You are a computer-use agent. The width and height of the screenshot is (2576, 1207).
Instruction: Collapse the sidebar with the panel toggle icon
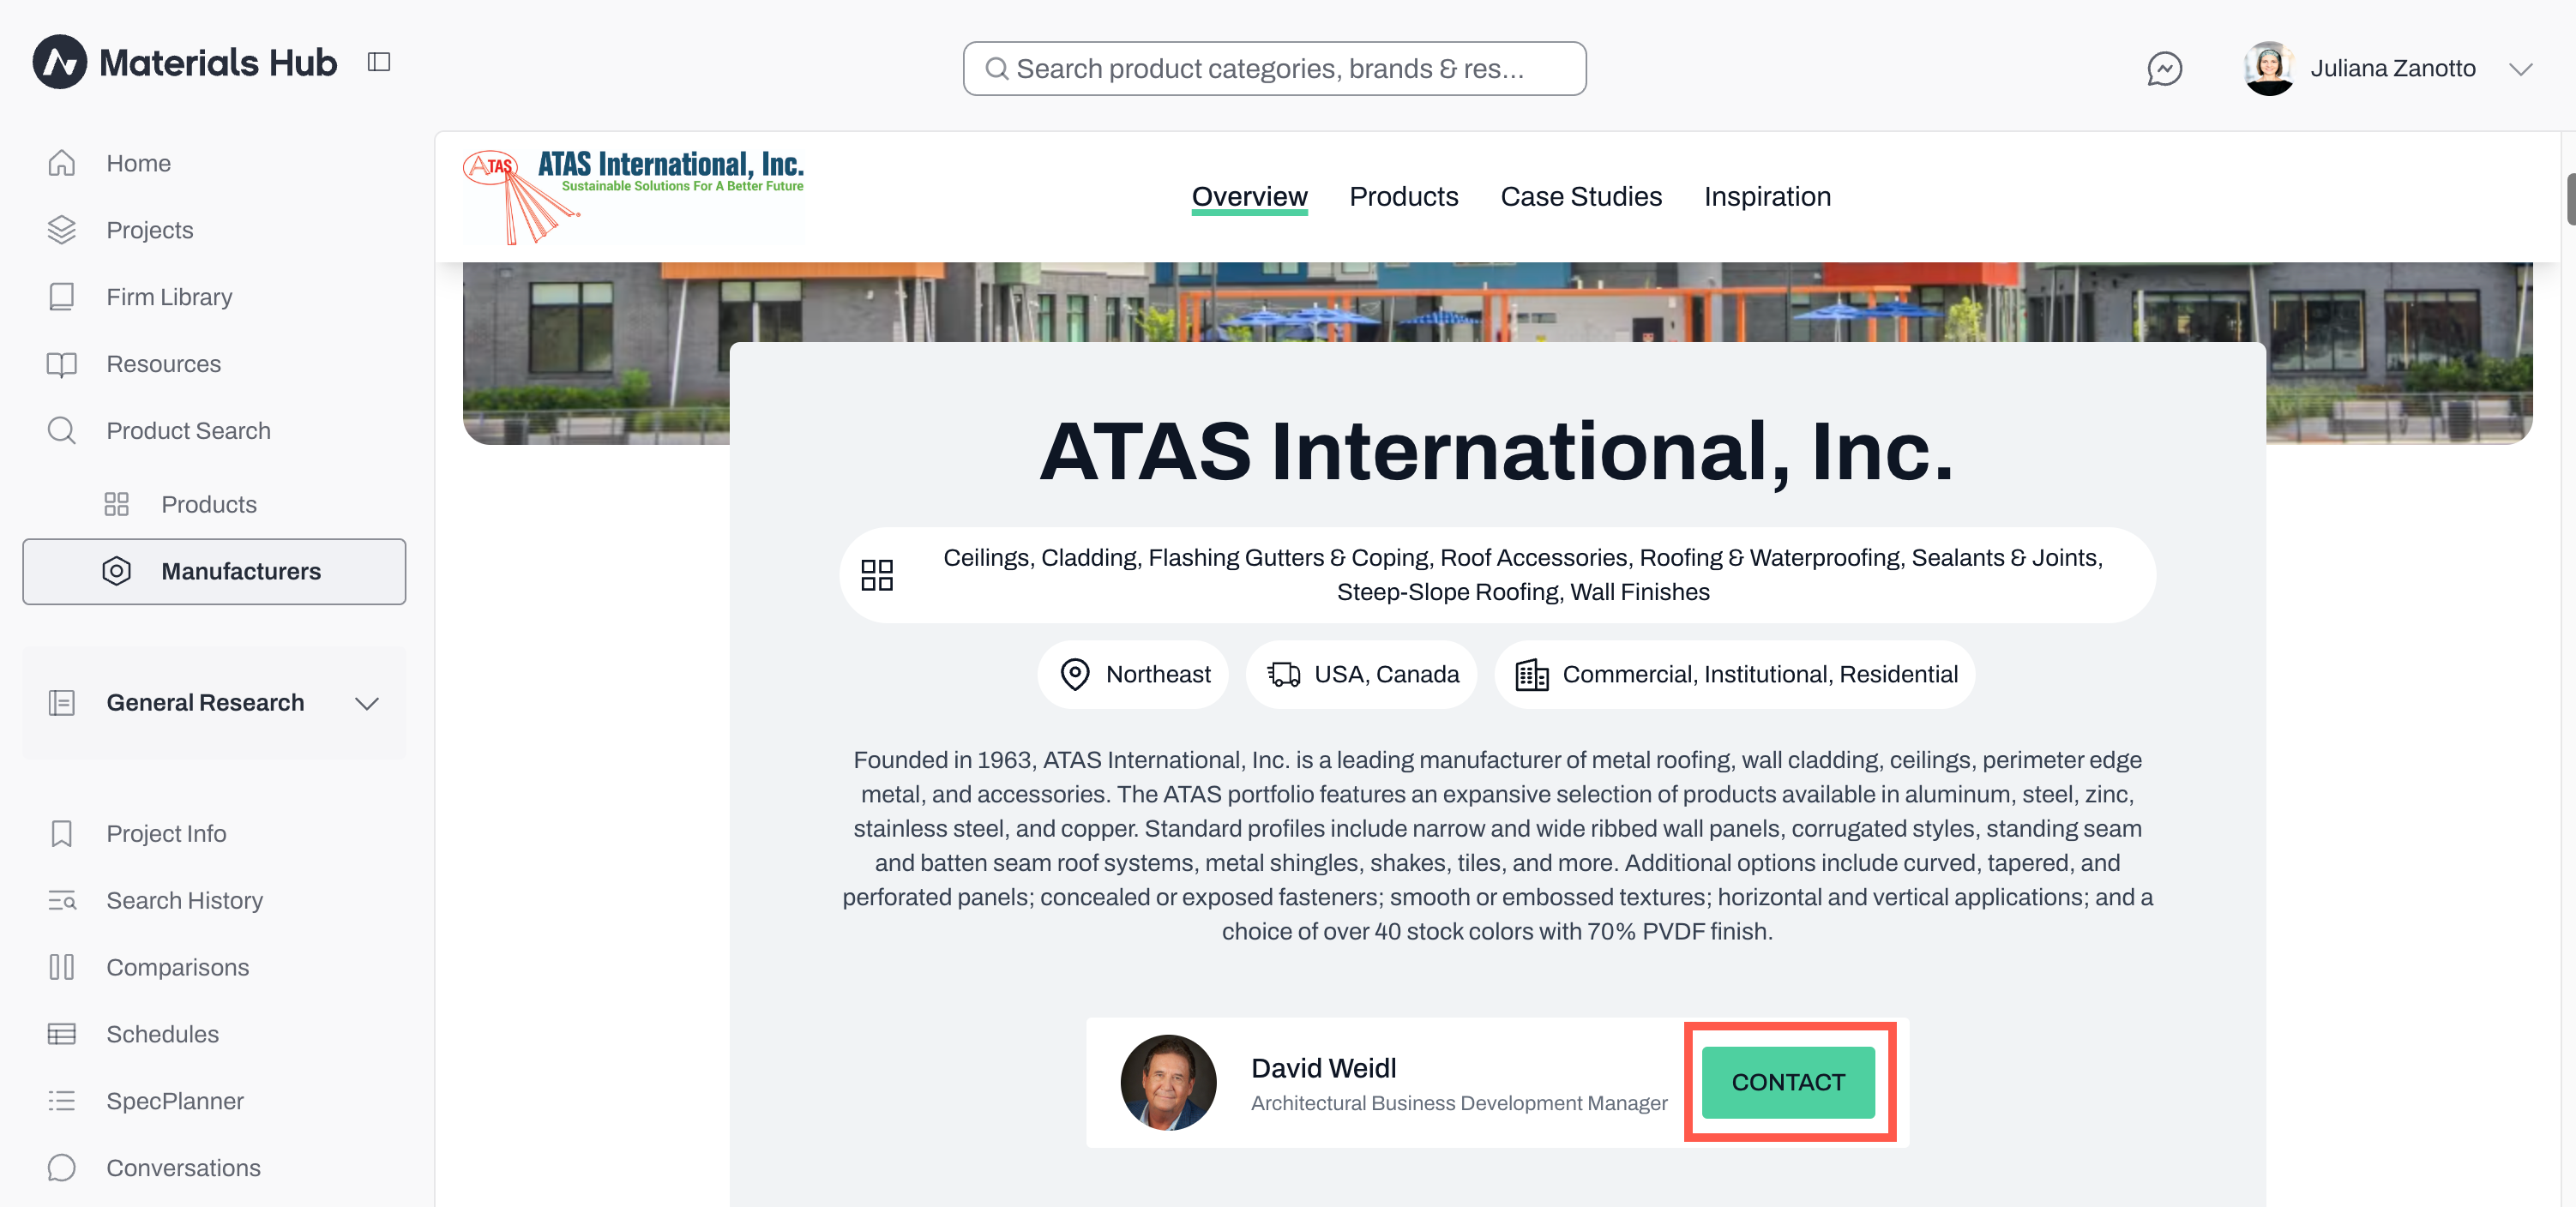coord(379,62)
